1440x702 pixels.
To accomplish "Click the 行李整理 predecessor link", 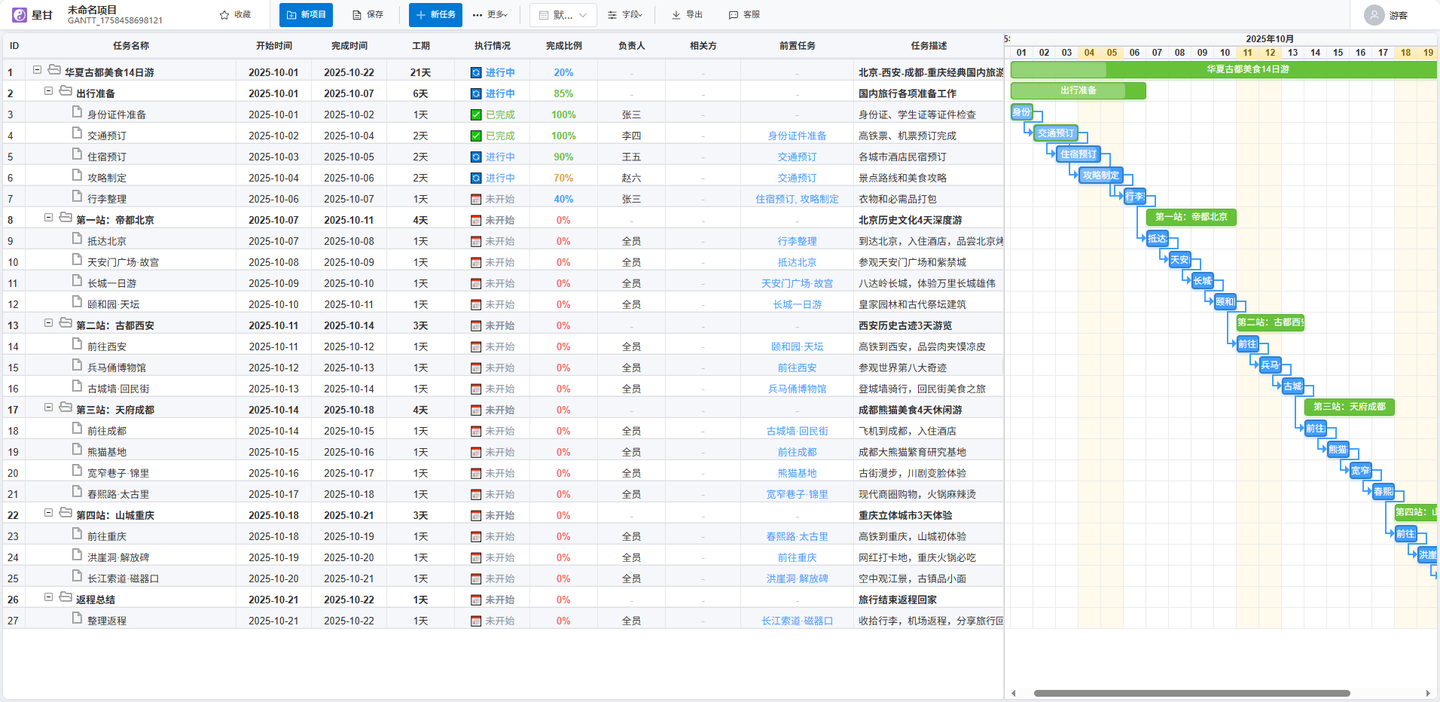I will coord(798,239).
